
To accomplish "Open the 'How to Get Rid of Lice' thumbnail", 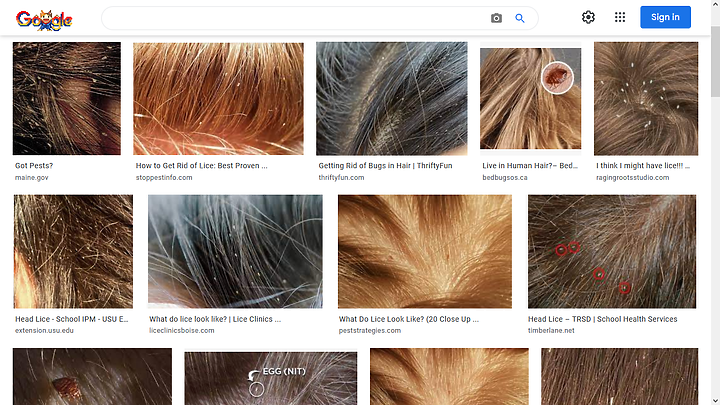I will pyautogui.click(x=218, y=98).
